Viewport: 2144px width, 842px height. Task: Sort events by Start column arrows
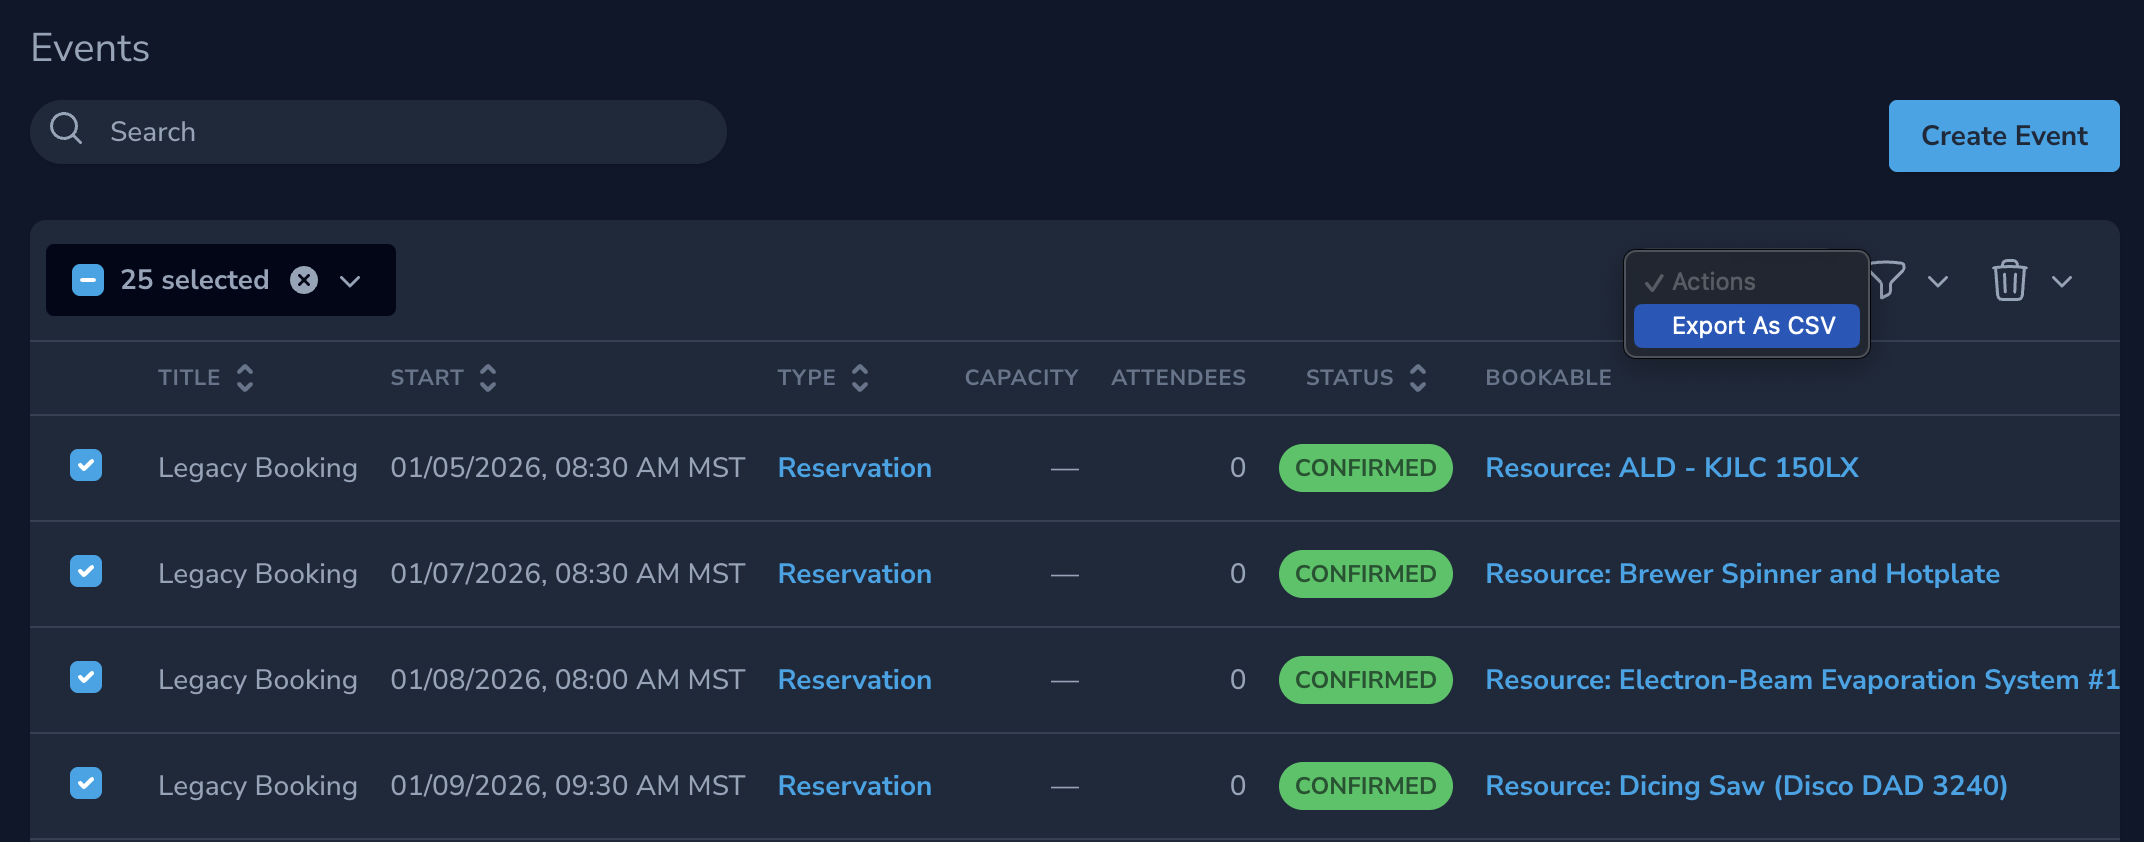pyautogui.click(x=488, y=378)
